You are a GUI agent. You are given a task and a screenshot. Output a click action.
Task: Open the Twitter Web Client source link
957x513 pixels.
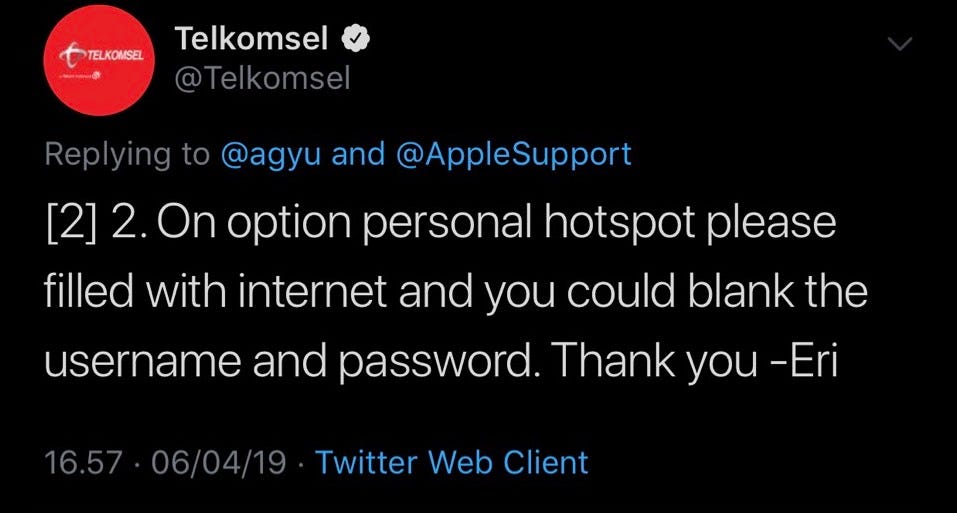coord(452,462)
